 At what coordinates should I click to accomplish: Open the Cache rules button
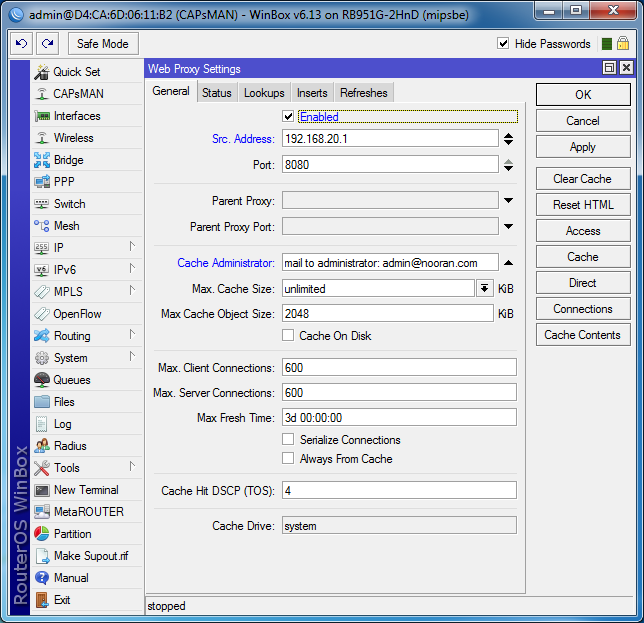coord(583,257)
